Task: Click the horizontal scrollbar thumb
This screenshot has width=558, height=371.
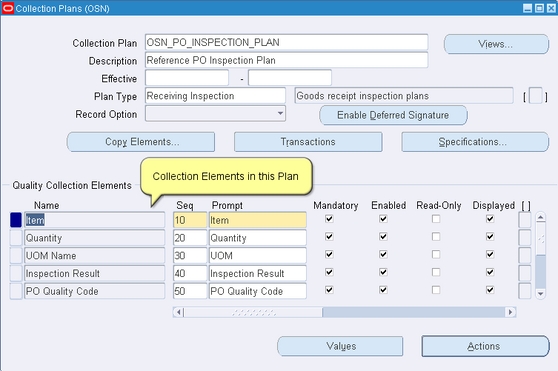Action: tap(253, 312)
